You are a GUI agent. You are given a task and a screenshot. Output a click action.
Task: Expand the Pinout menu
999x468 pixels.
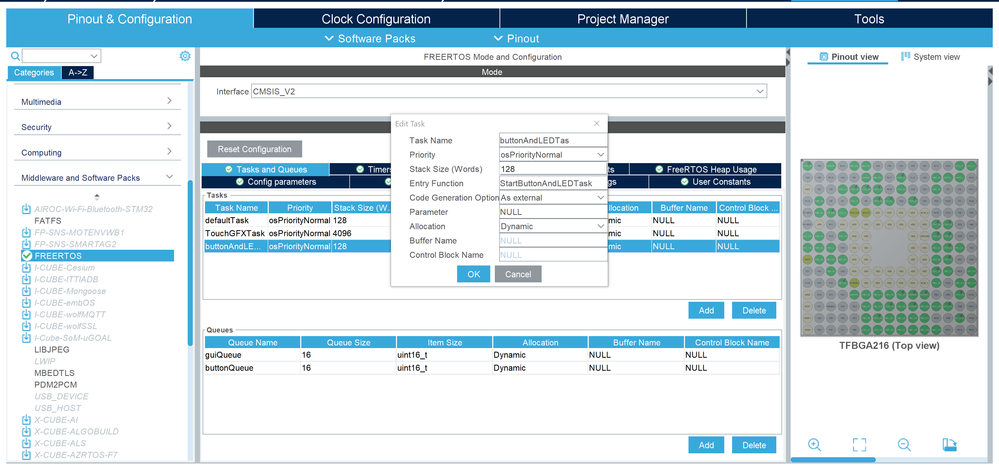tap(516, 38)
